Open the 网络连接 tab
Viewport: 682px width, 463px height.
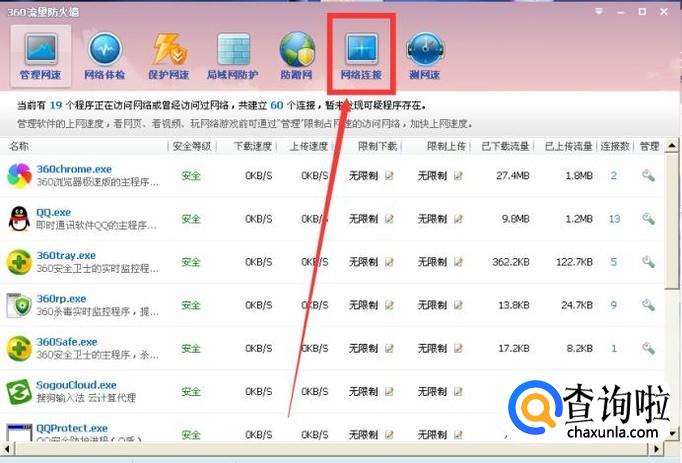click(361, 56)
